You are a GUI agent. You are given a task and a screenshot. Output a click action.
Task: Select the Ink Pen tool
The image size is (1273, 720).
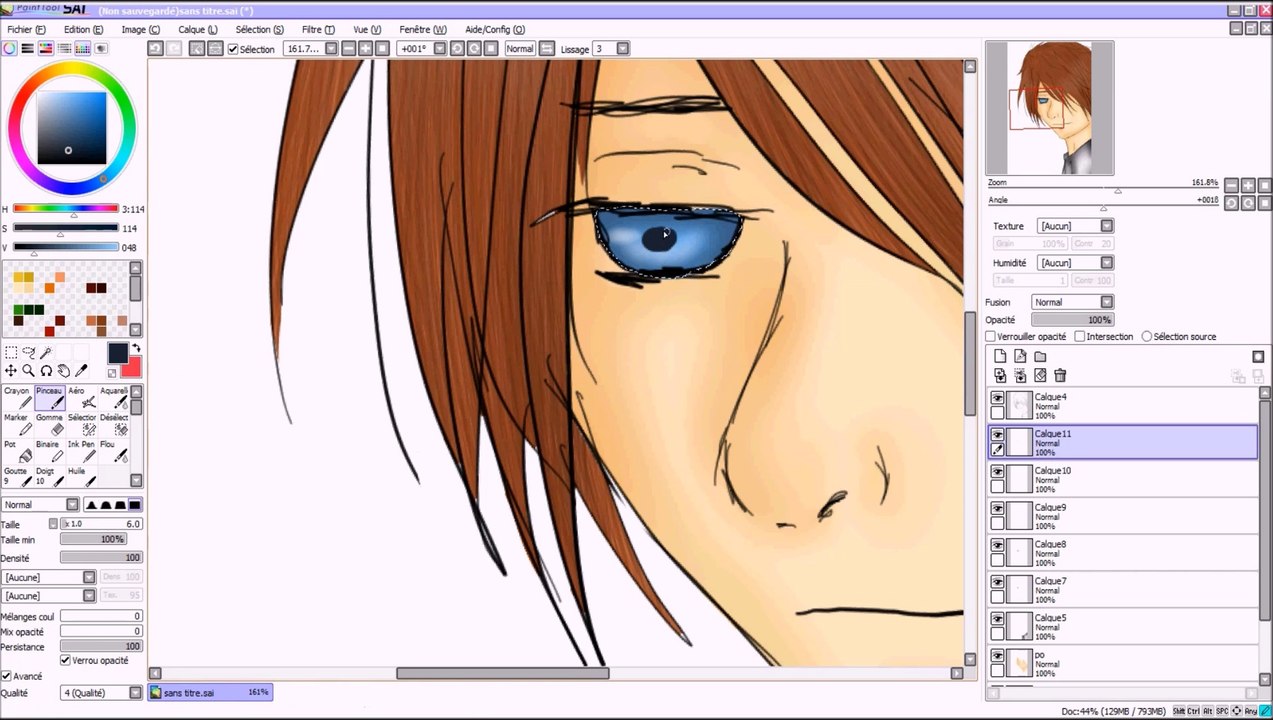pyautogui.click(x=82, y=451)
